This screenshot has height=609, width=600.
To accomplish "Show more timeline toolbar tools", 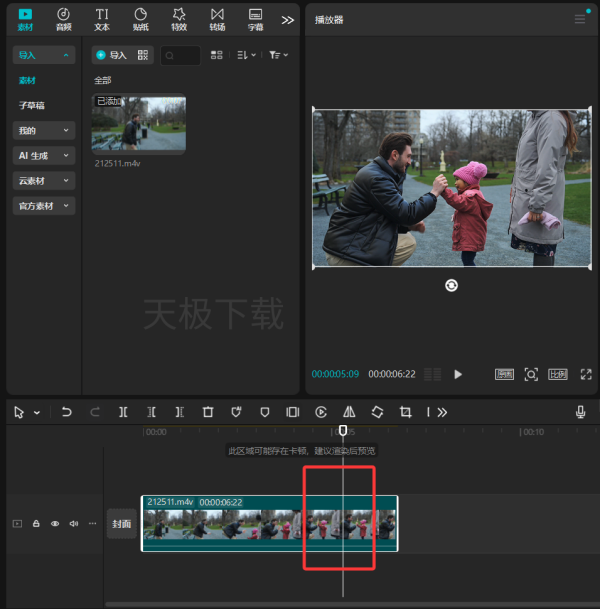I will click(x=442, y=412).
